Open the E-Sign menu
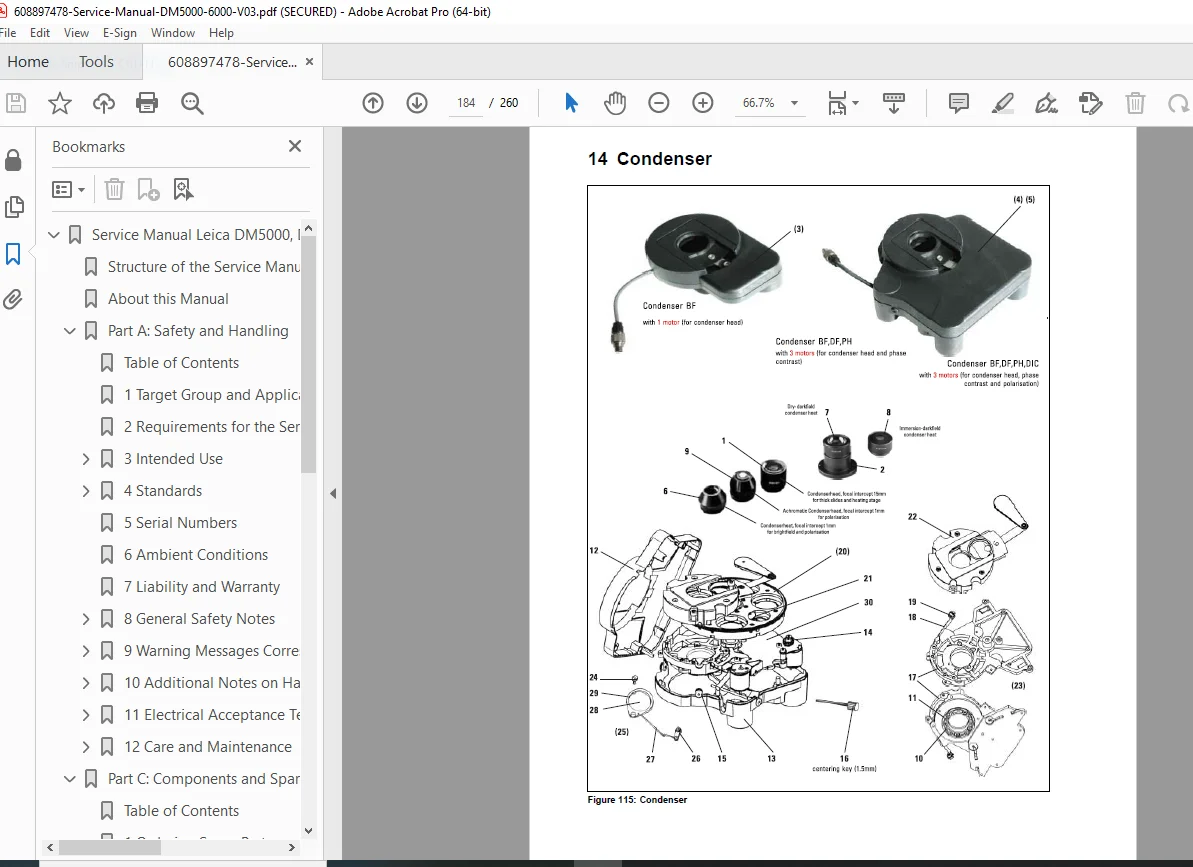This screenshot has height=867, width=1193. tap(119, 33)
